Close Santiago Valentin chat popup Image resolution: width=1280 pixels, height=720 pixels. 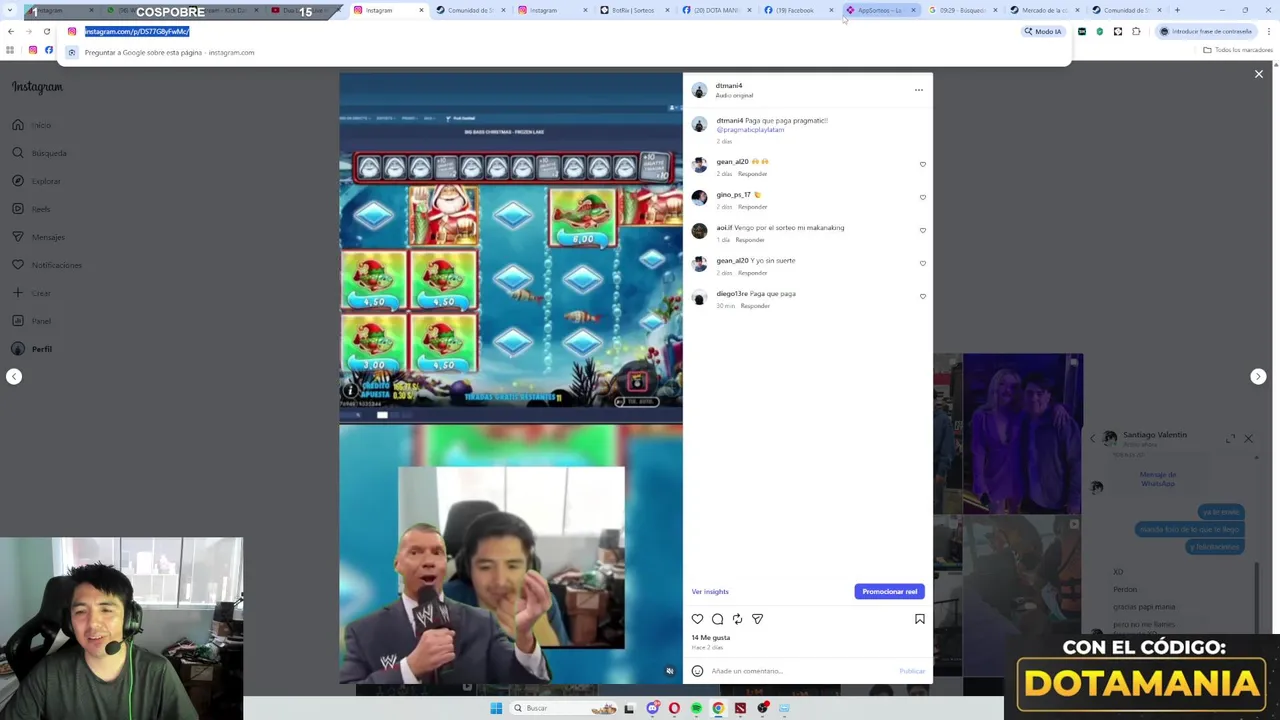[x=1248, y=438]
